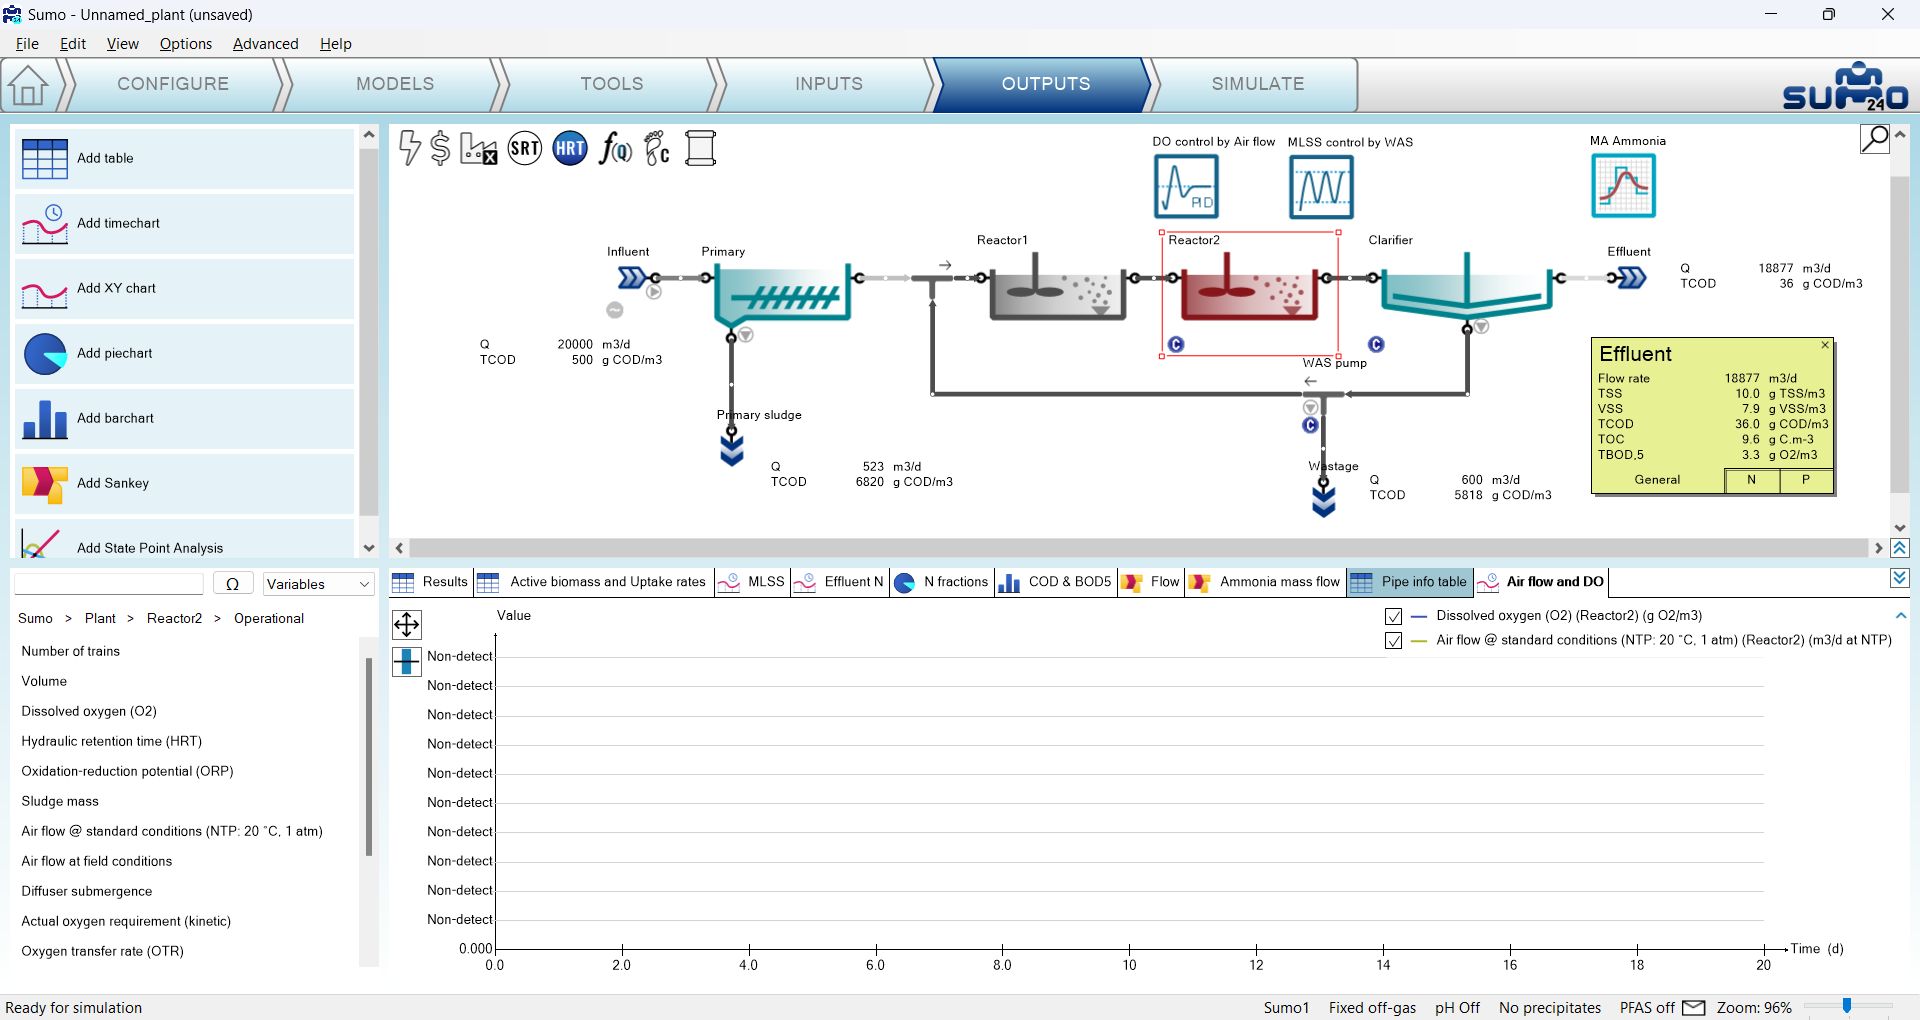
Task: Click the Add table button
Action: click(x=185, y=158)
